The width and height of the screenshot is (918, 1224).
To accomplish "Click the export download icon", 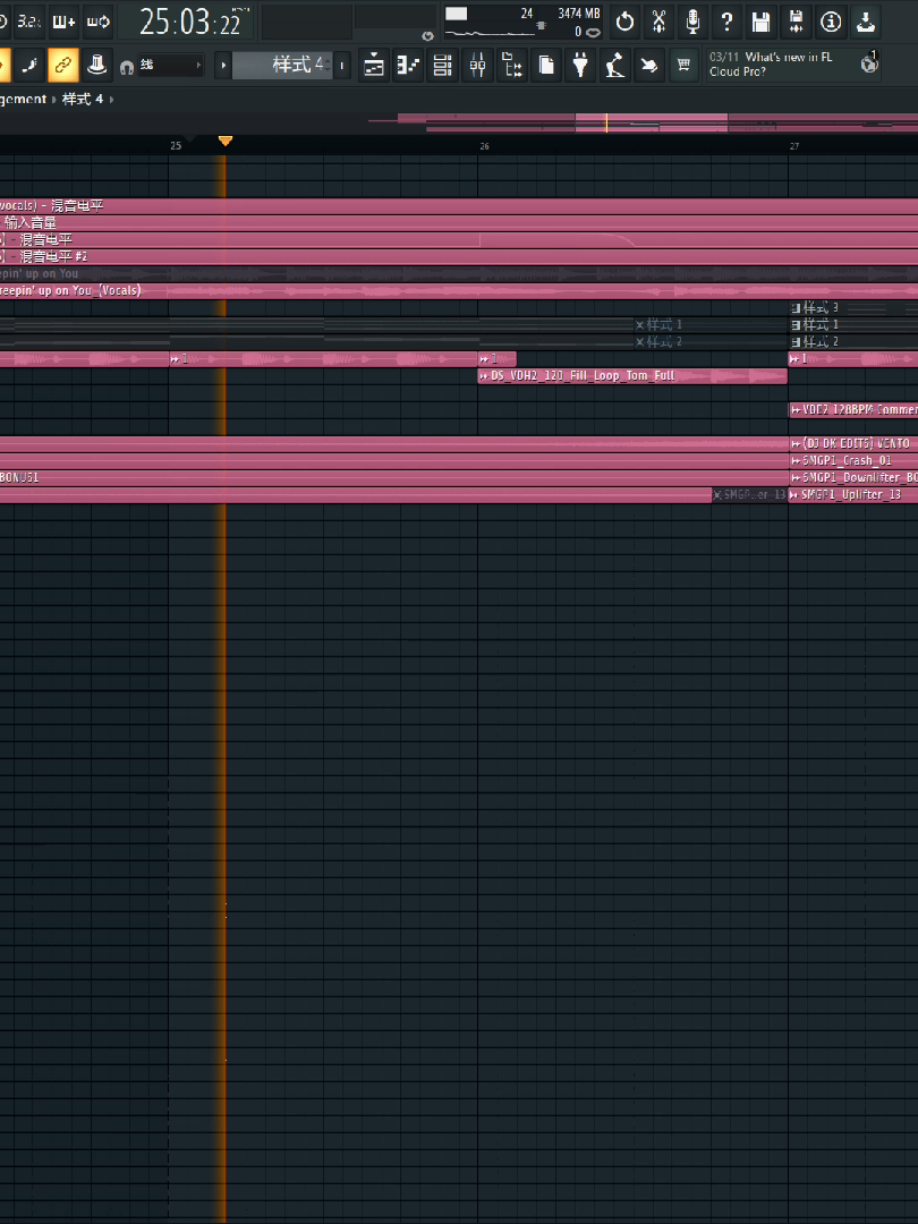I will (x=865, y=21).
